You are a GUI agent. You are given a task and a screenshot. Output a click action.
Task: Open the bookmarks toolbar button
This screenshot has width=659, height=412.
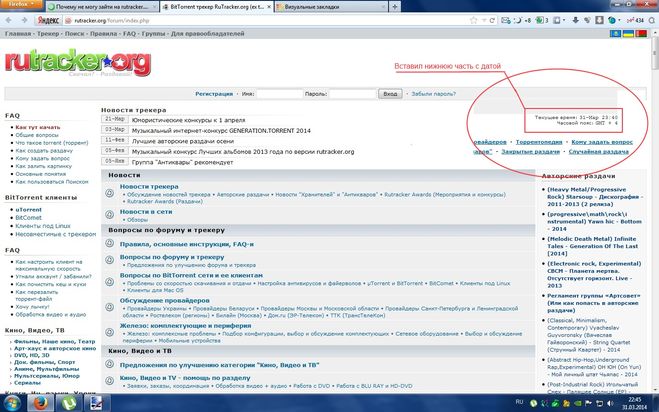click(x=557, y=20)
